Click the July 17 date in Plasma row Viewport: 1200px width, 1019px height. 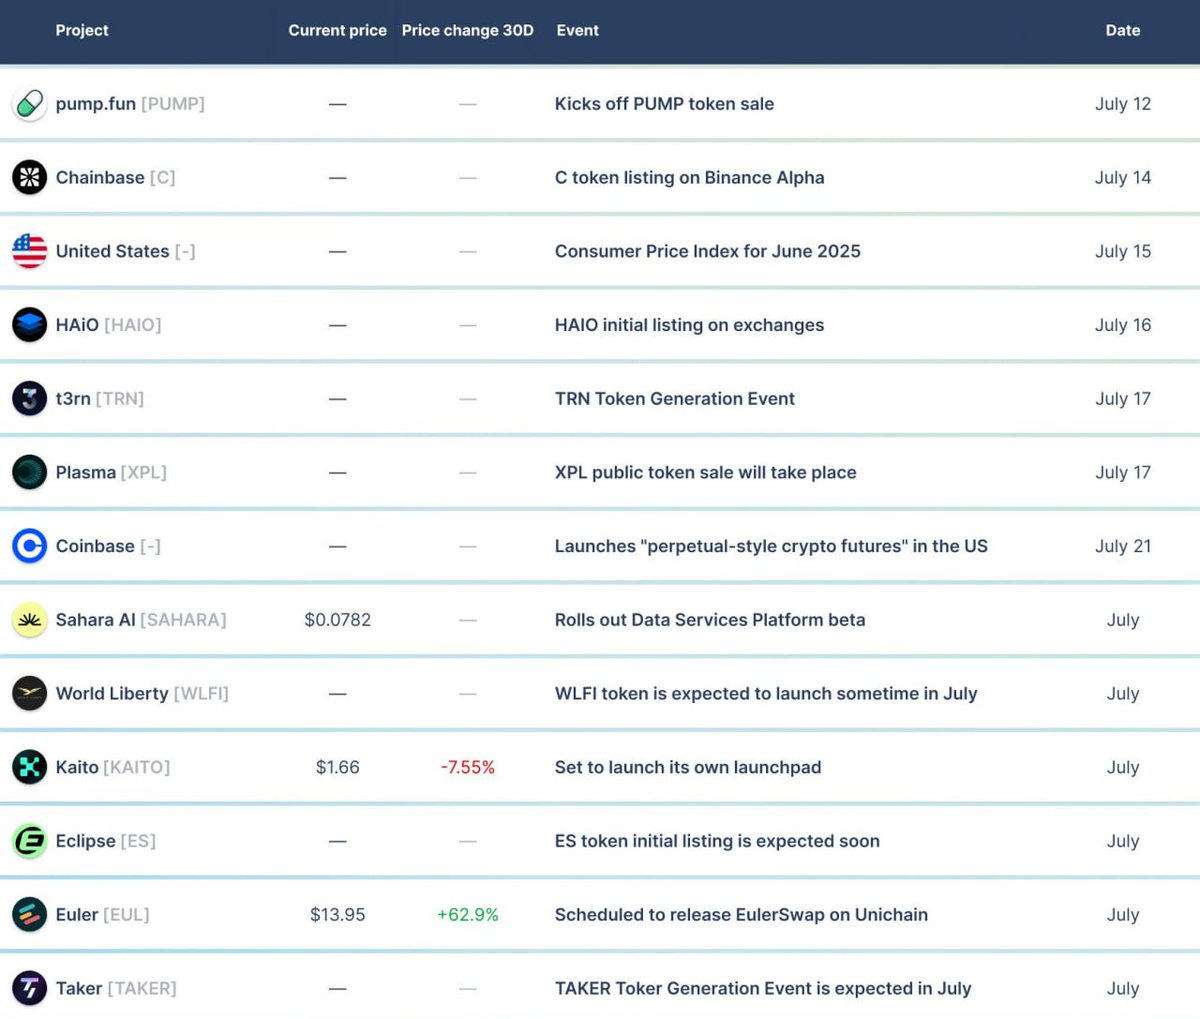pos(1123,472)
